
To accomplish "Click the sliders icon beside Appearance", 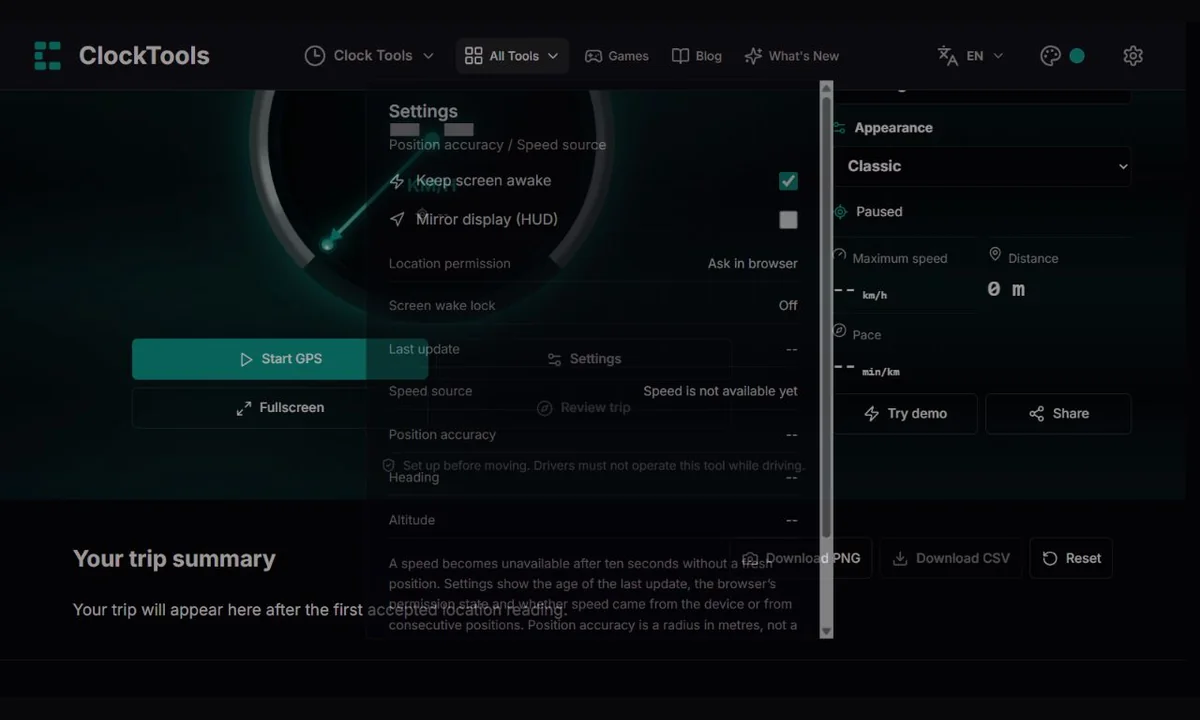I will (x=840, y=128).
